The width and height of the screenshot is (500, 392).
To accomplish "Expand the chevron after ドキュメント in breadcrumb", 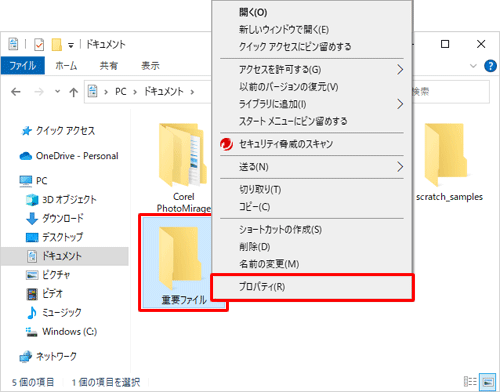I will [192, 92].
